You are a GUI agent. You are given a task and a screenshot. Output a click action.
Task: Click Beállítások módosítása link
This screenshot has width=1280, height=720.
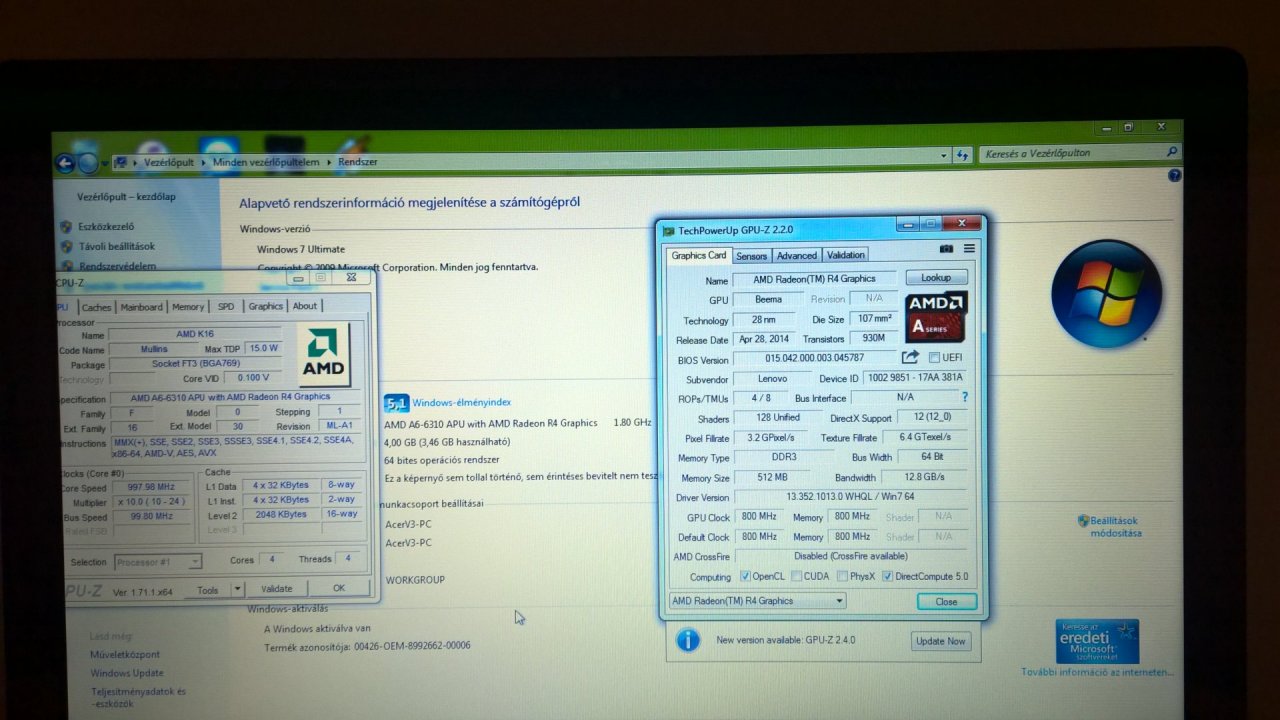click(x=1114, y=527)
